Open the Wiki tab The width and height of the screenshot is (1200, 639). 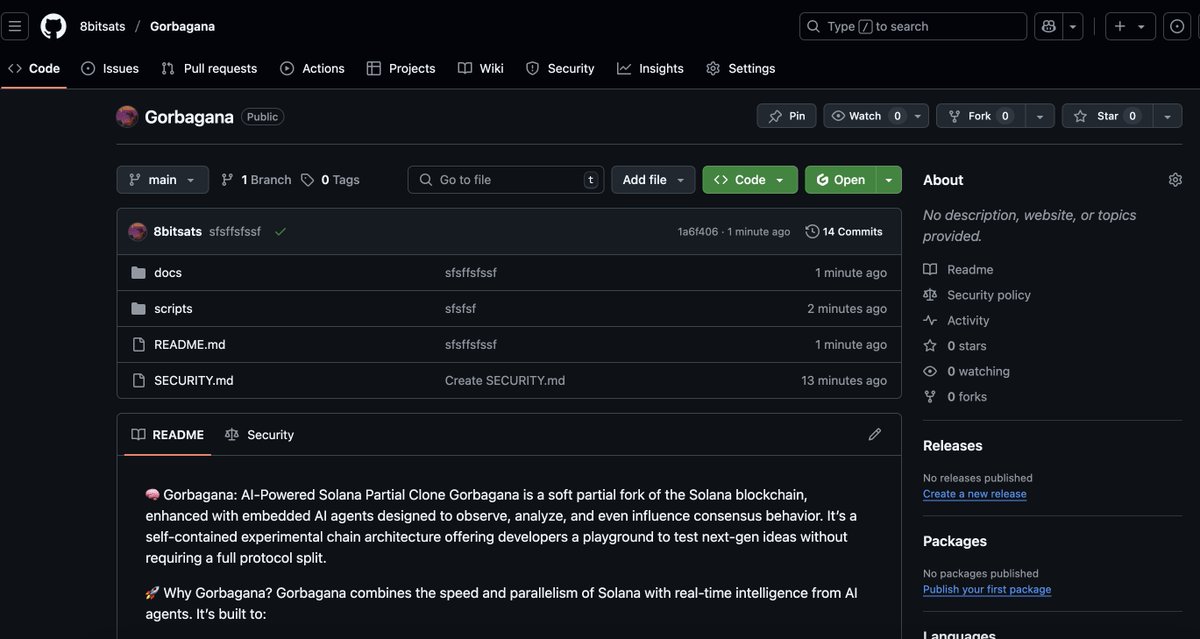(481, 68)
